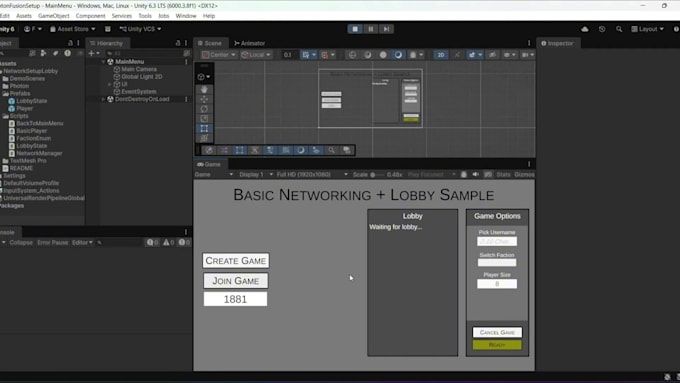This screenshot has height=383, width=680.
Task: Toggle Scene audio icon
Action: point(457,55)
